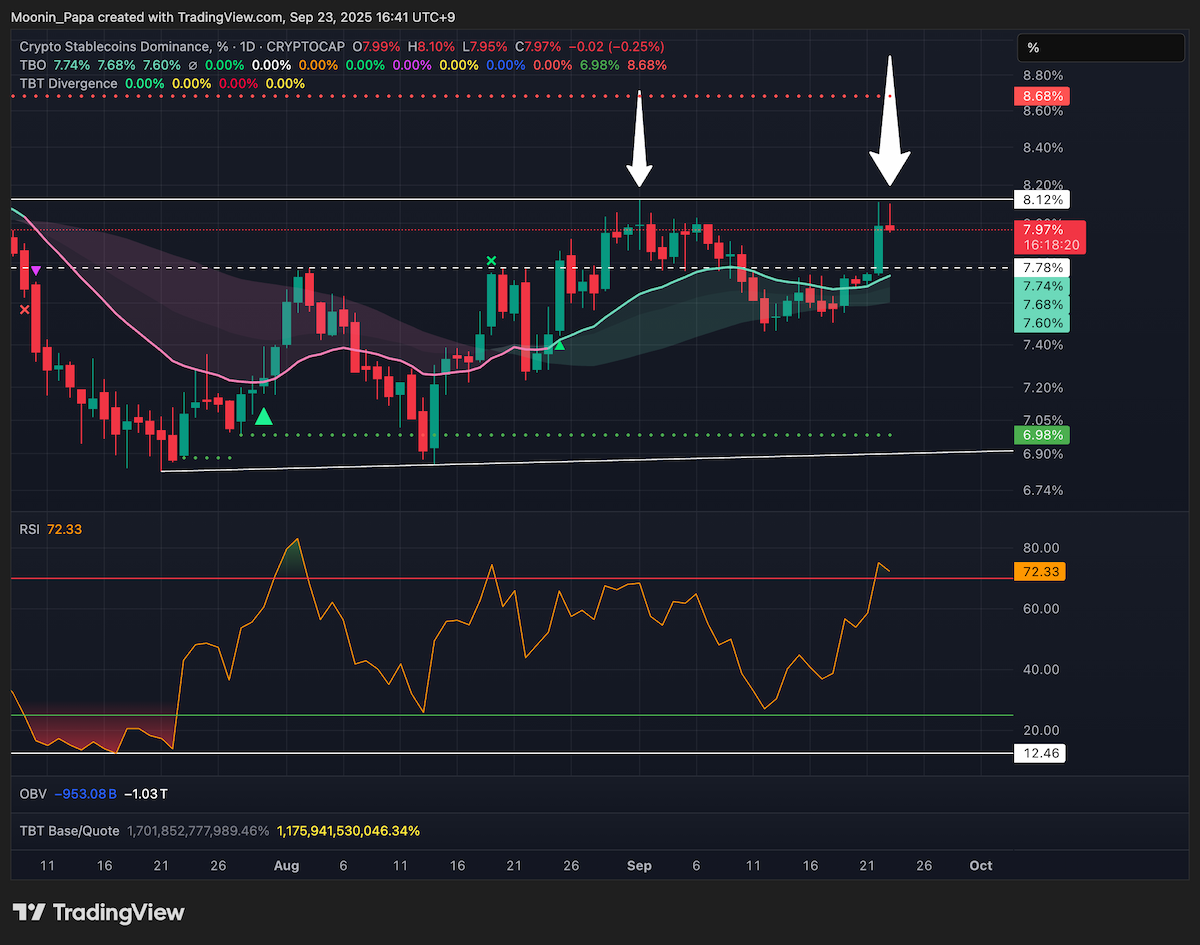Click the orange 72.33 RSI value label

tap(1040, 572)
